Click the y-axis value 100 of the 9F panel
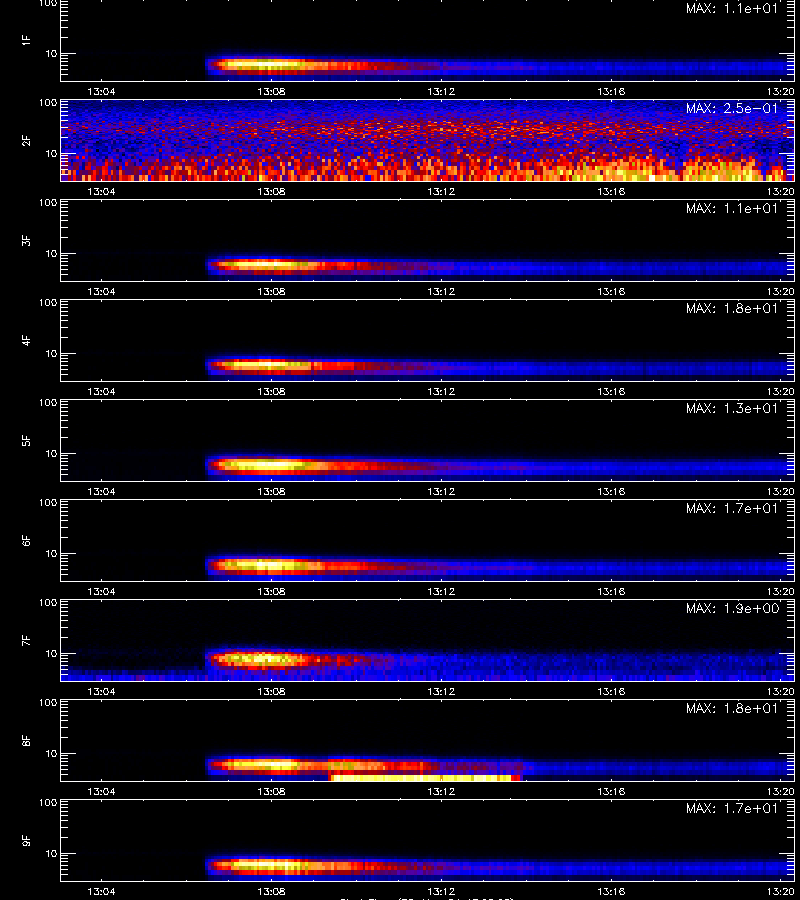Viewport: 800px width, 900px height. 48,803
